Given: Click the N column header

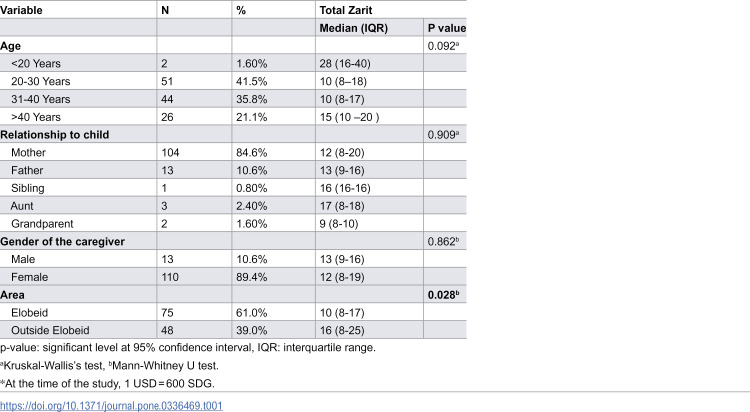Looking at the screenshot, I should point(165,10).
